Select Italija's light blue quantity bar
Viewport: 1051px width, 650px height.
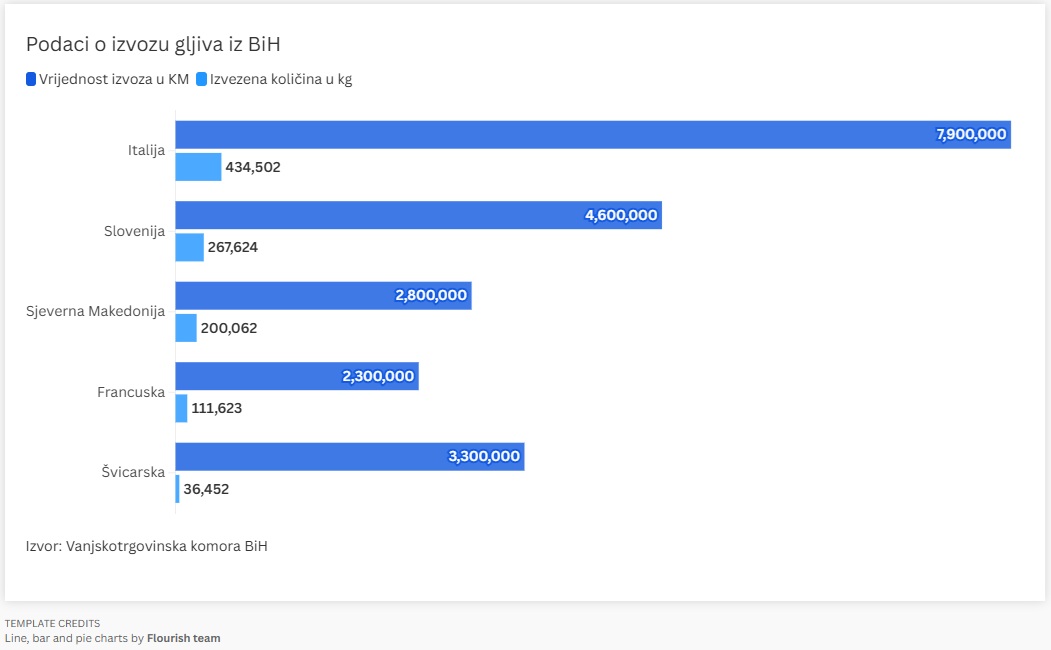pos(198,167)
